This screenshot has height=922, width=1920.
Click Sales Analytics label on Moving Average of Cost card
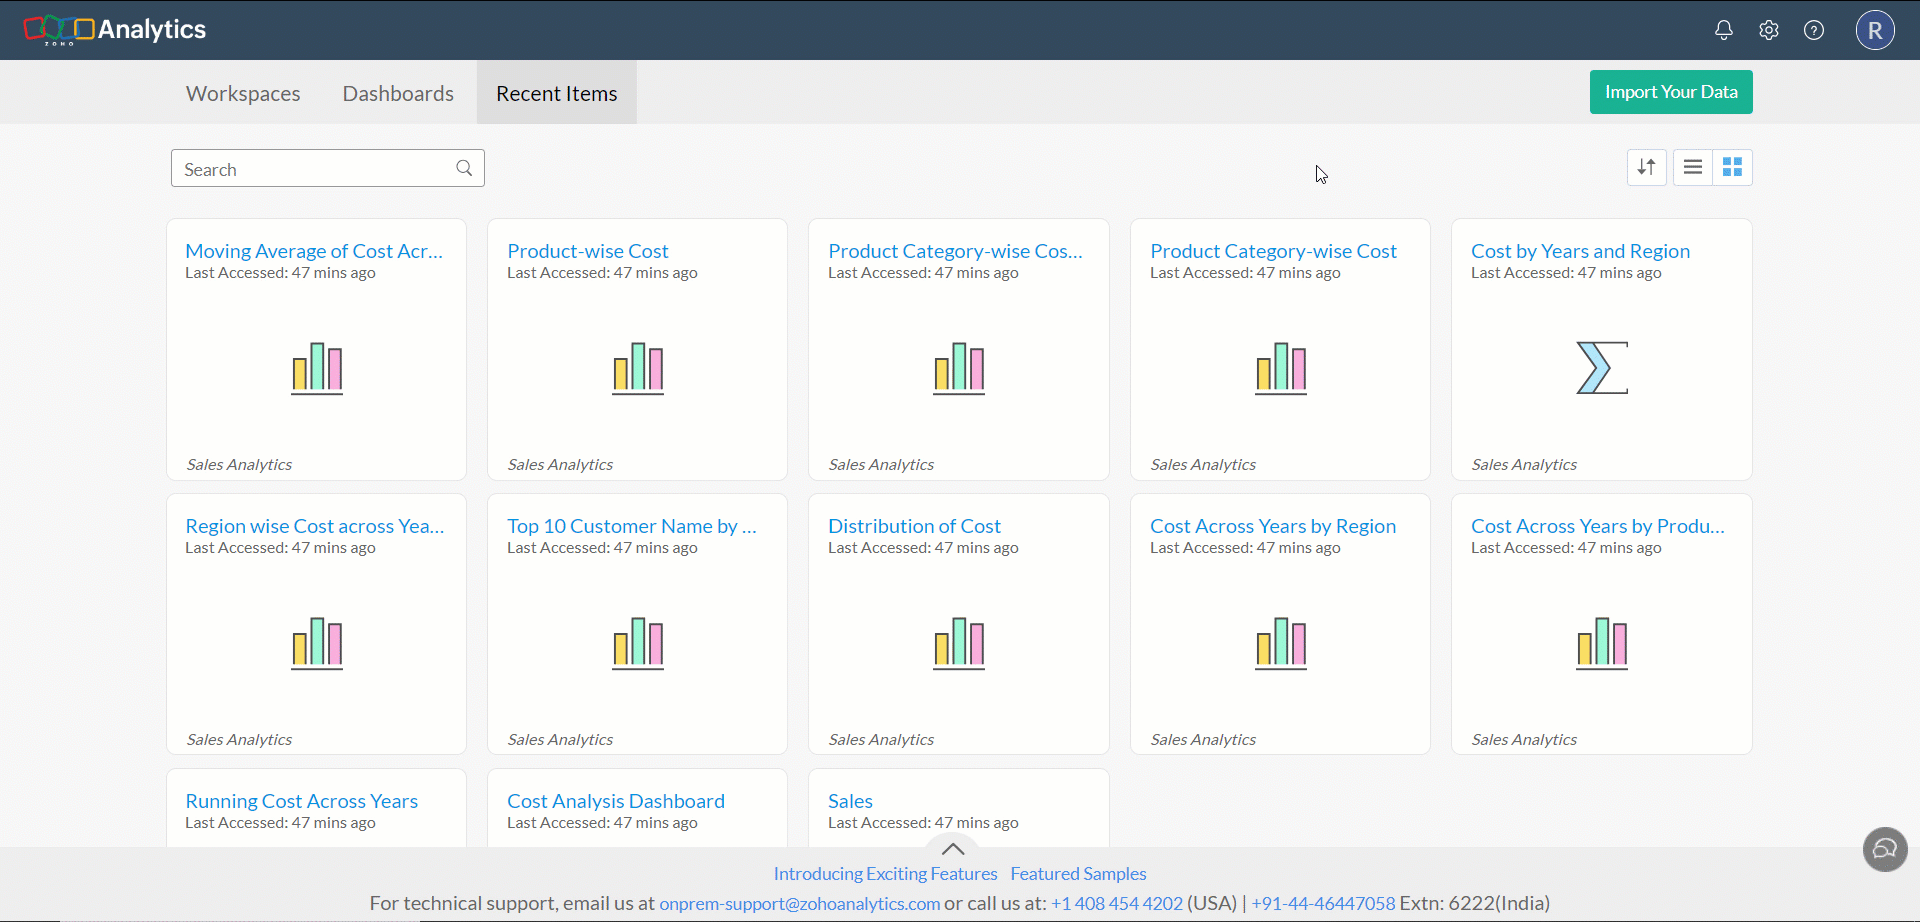click(x=239, y=464)
